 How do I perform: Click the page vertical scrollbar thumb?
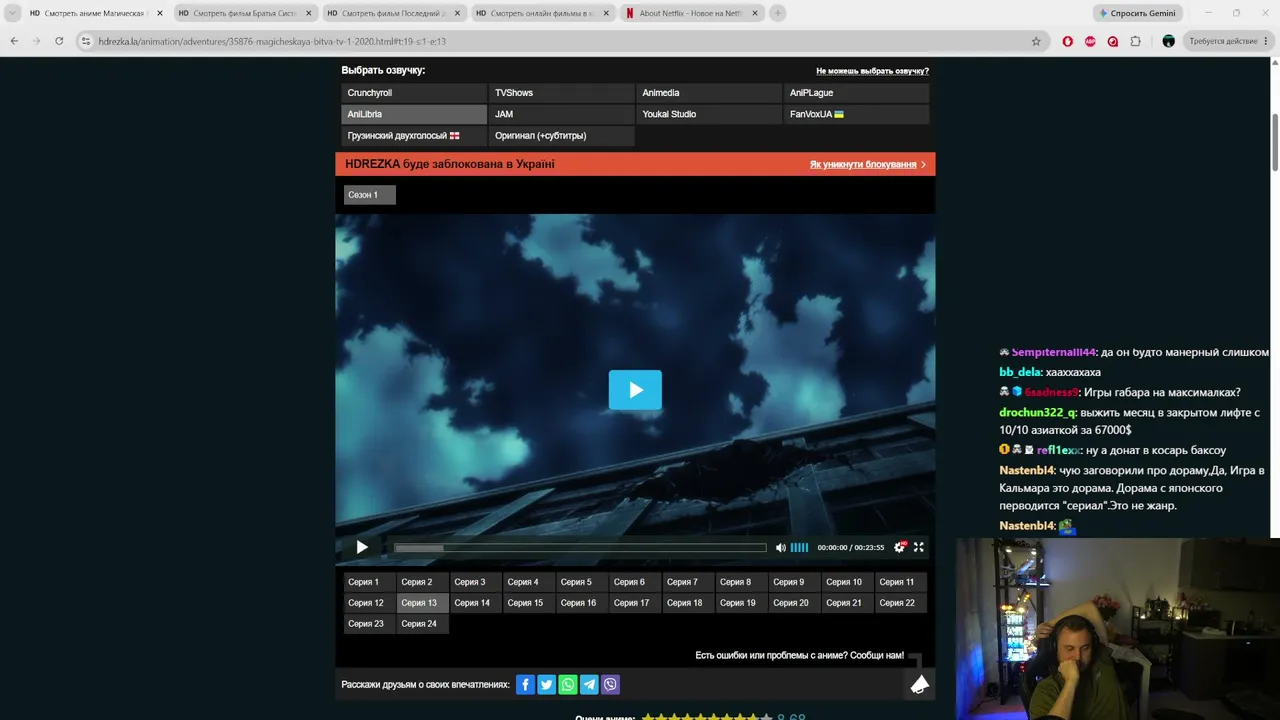click(x=1274, y=142)
